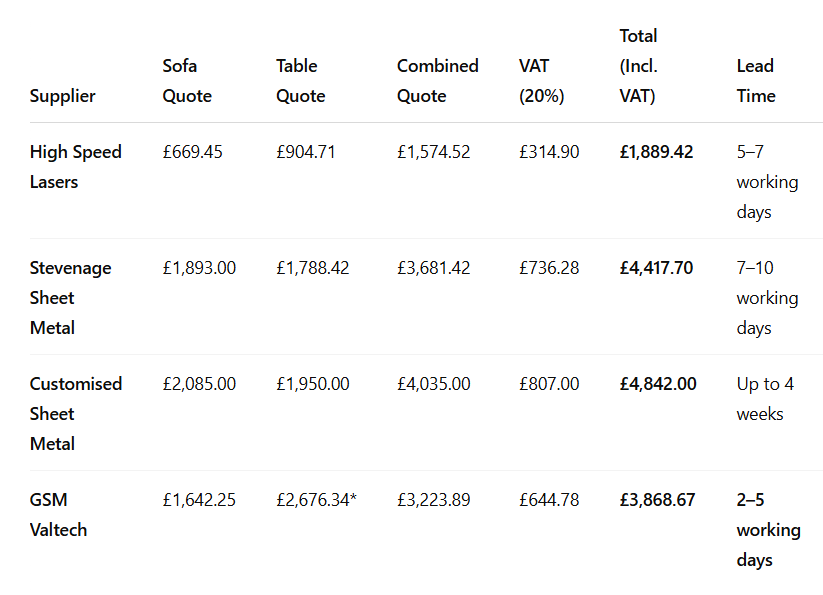Screen dimensions: 823x595
Task: Select the £4,417.70 total value
Action: pyautogui.click(x=657, y=268)
